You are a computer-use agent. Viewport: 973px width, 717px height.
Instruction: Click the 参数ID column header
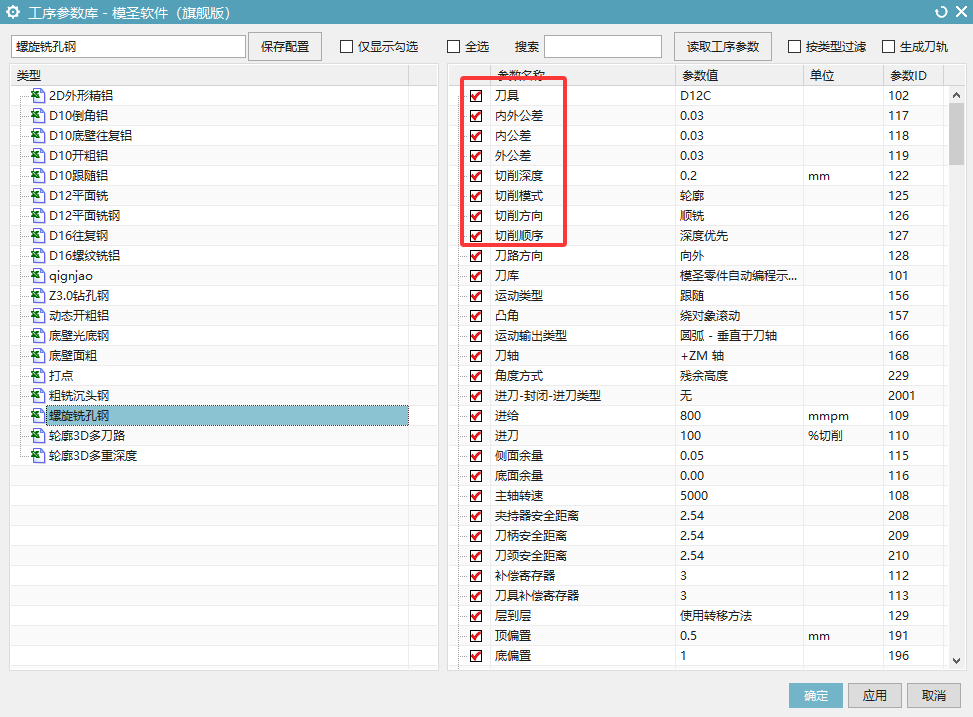[x=913, y=75]
